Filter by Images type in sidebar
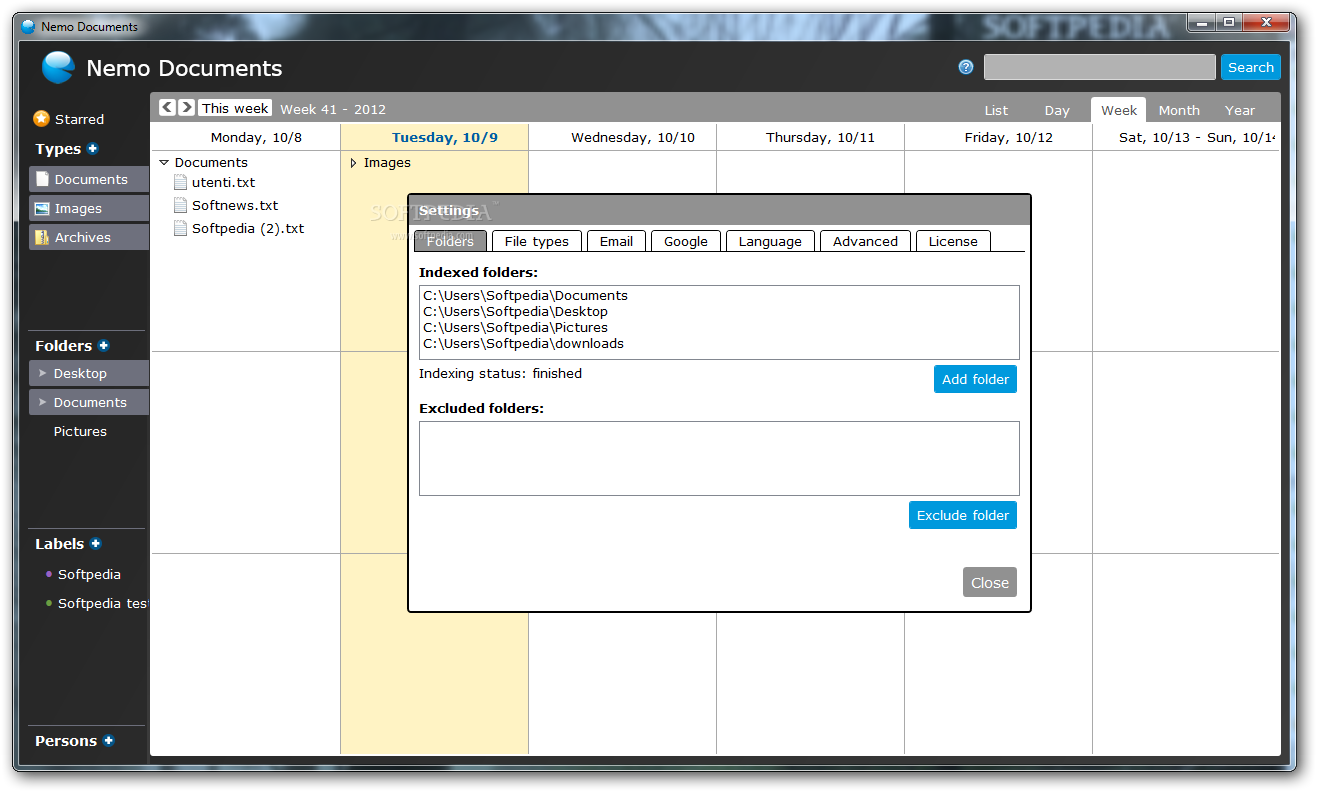1317x792 pixels. click(89, 208)
